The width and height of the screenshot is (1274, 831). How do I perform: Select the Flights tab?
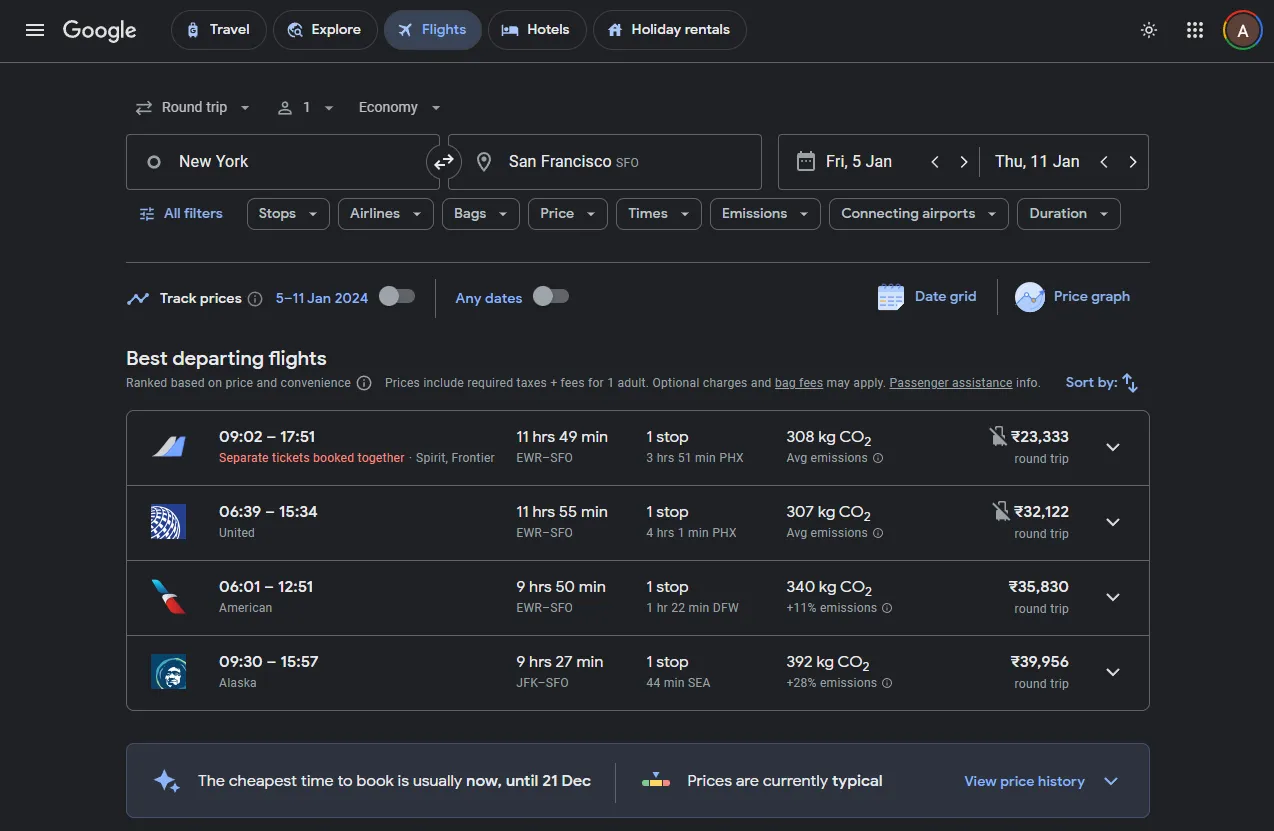pyautogui.click(x=432, y=30)
